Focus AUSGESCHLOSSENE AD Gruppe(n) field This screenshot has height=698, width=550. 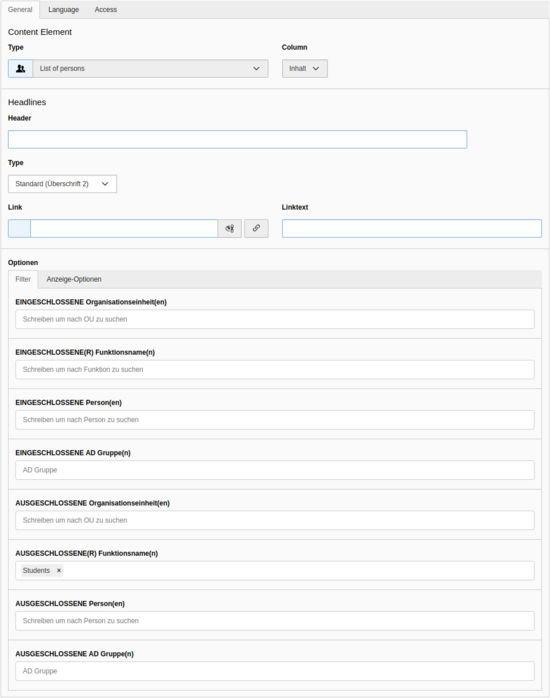[275, 671]
